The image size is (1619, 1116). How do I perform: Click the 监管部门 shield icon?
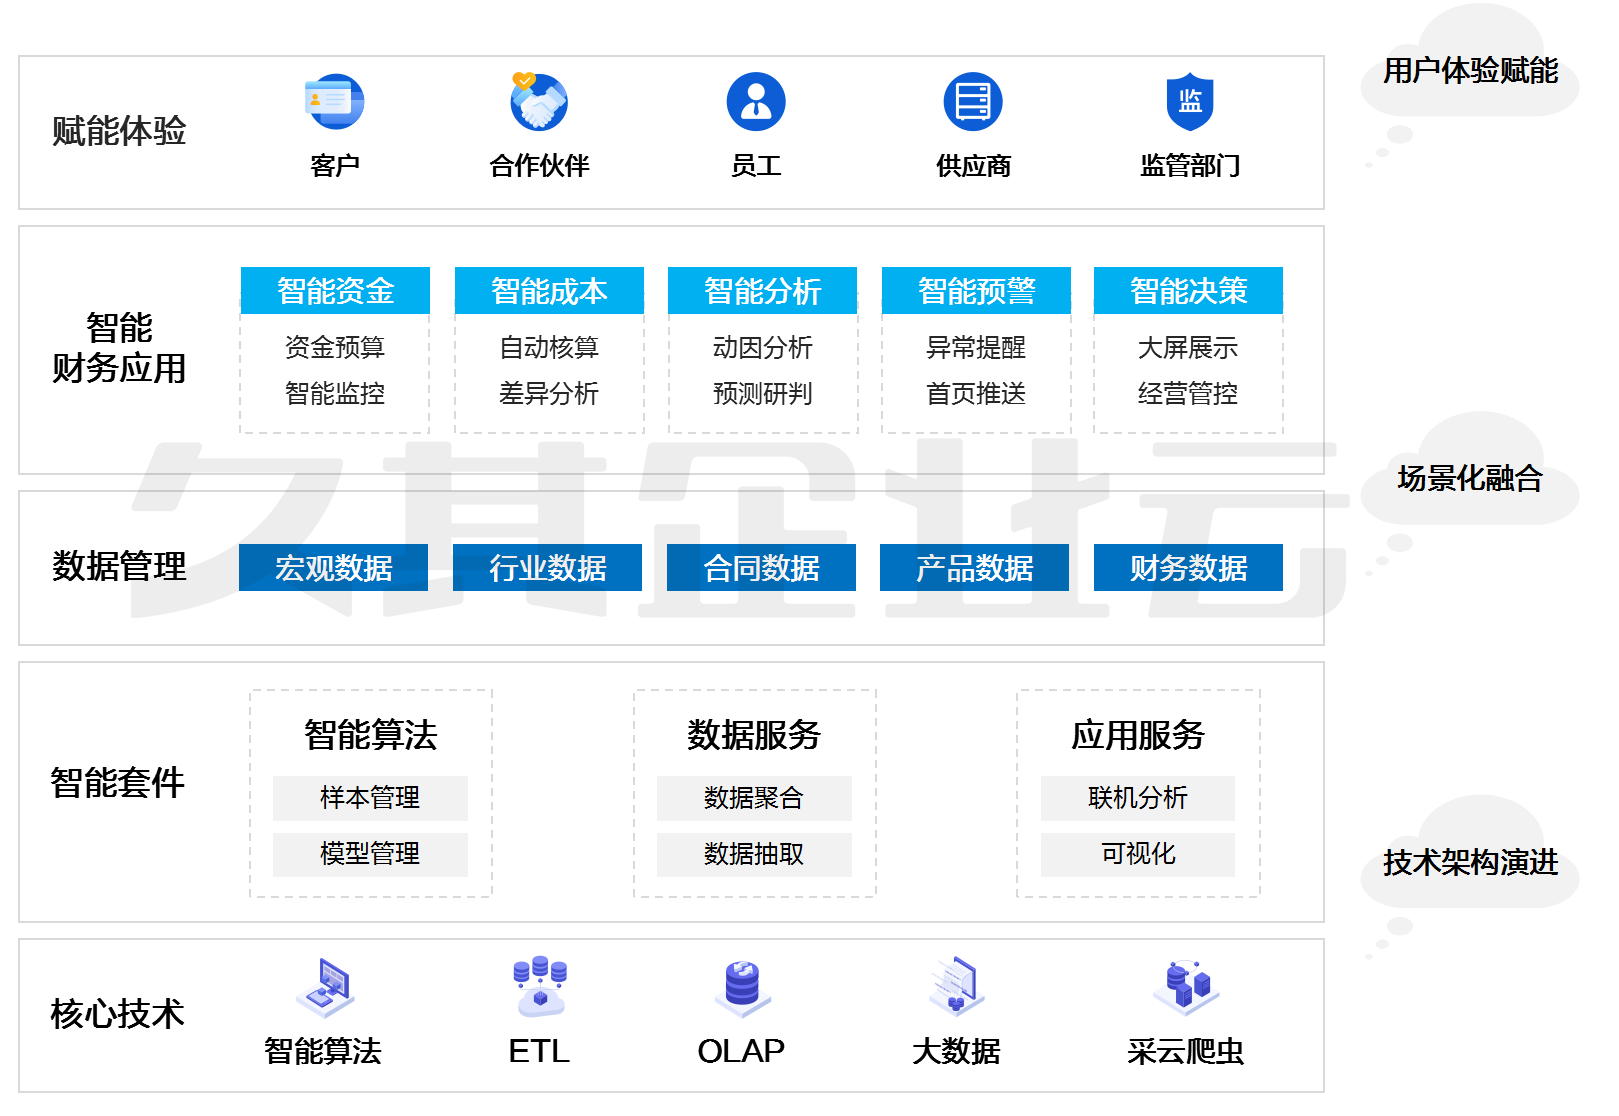click(1190, 102)
